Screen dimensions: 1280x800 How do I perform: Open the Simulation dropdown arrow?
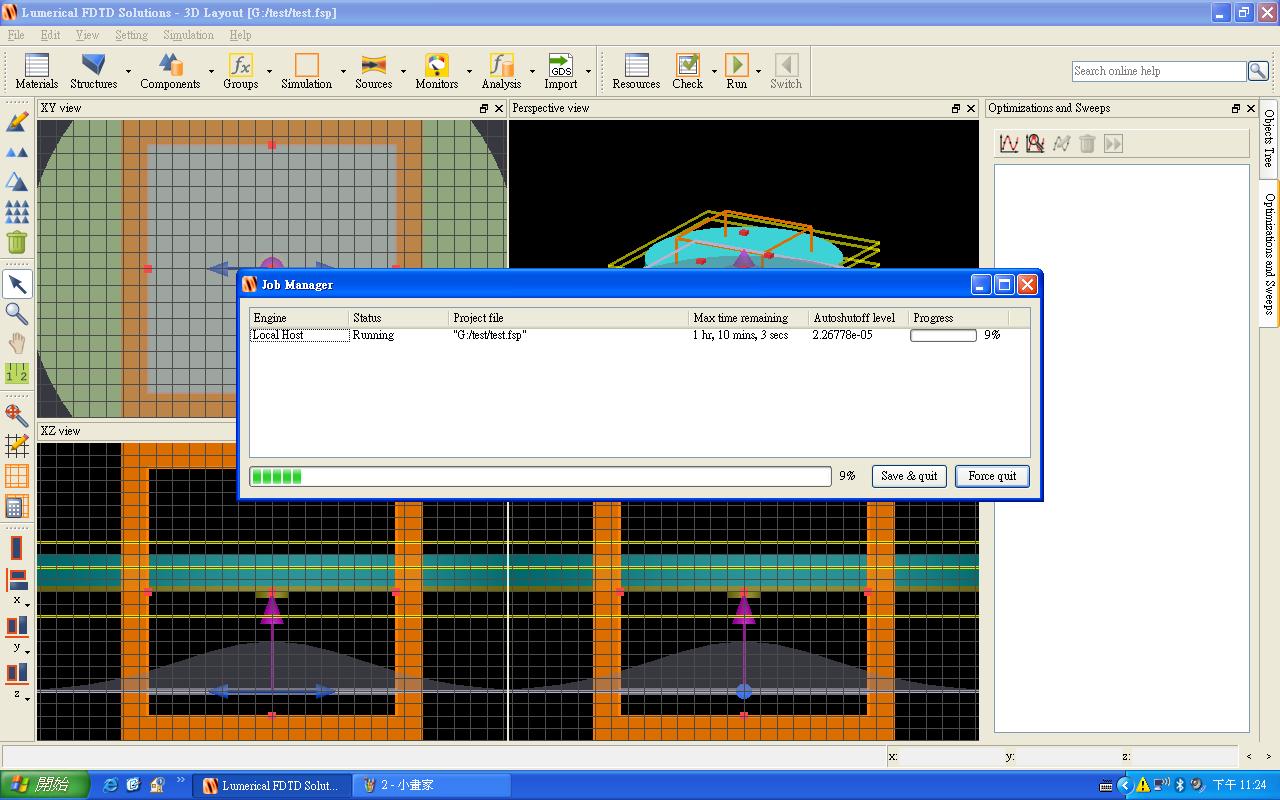coord(343,71)
